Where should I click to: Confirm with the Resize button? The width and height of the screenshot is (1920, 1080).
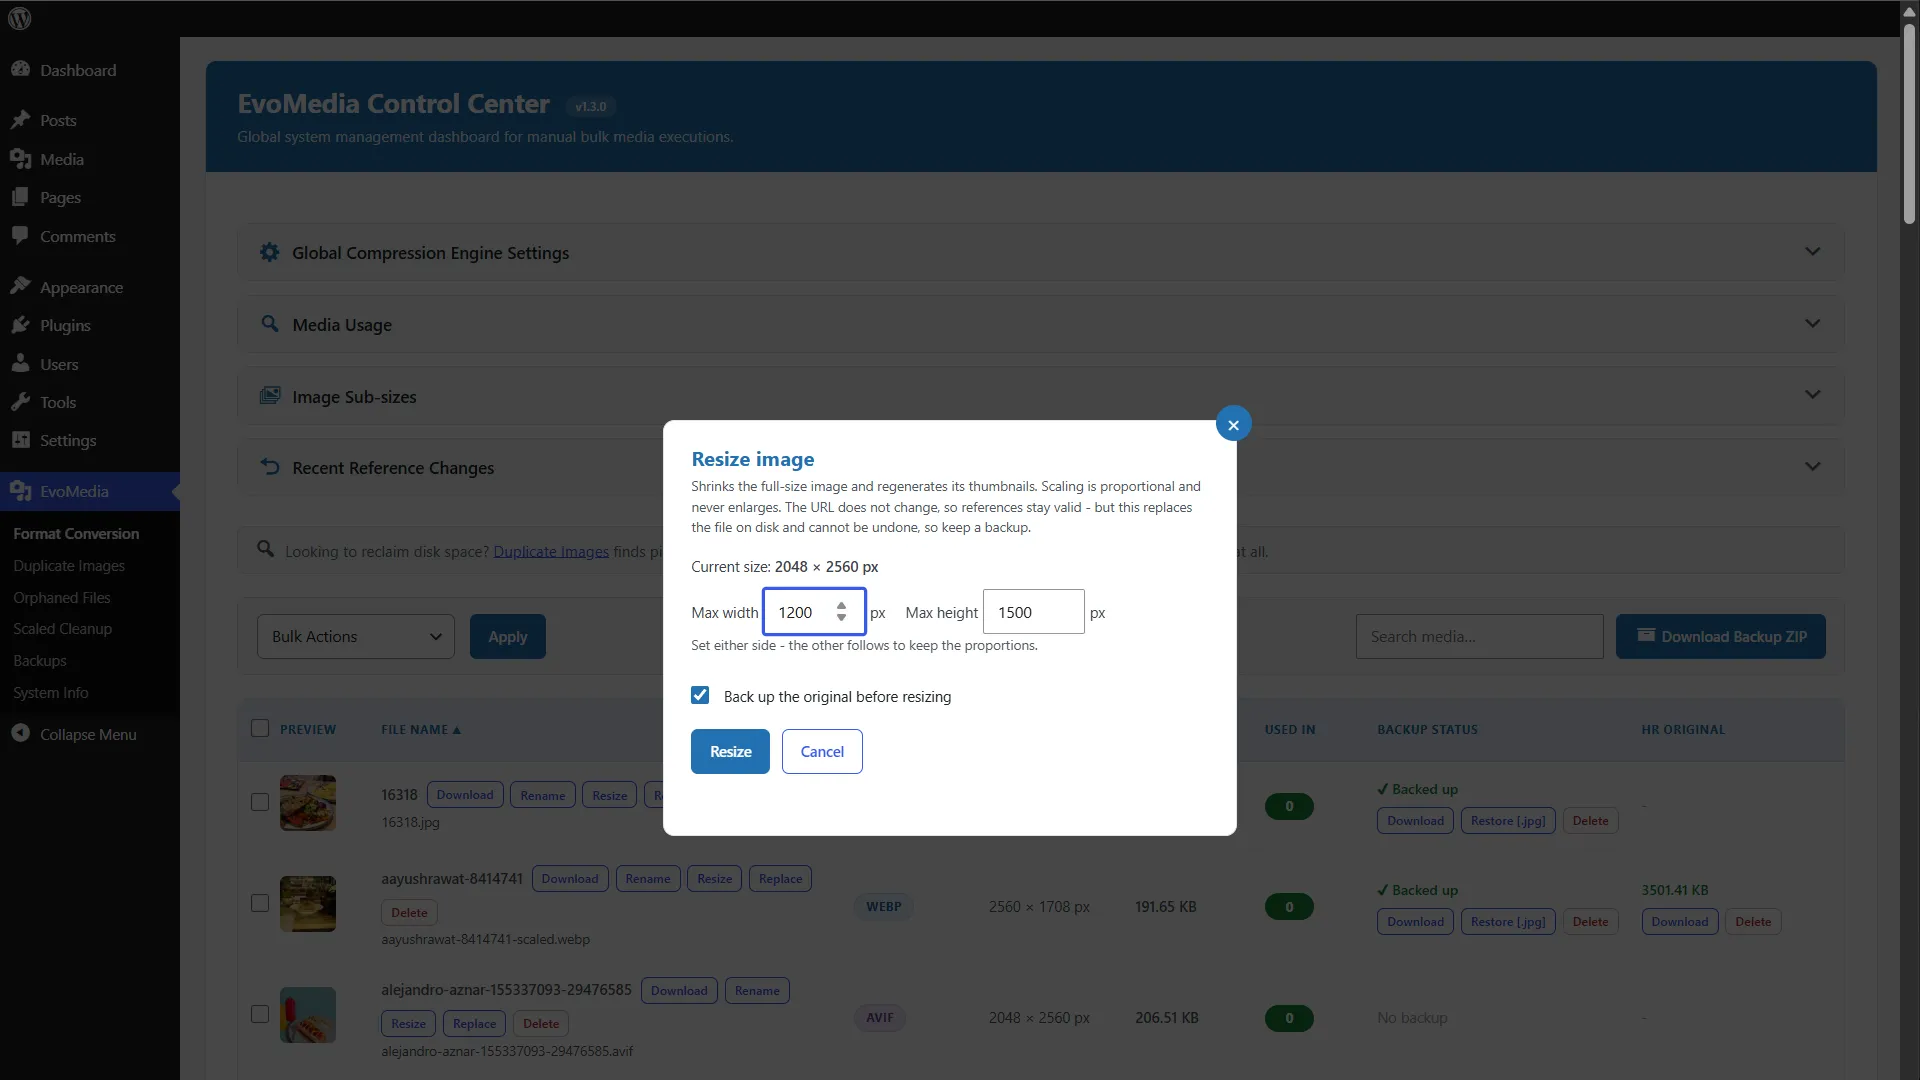tap(730, 752)
